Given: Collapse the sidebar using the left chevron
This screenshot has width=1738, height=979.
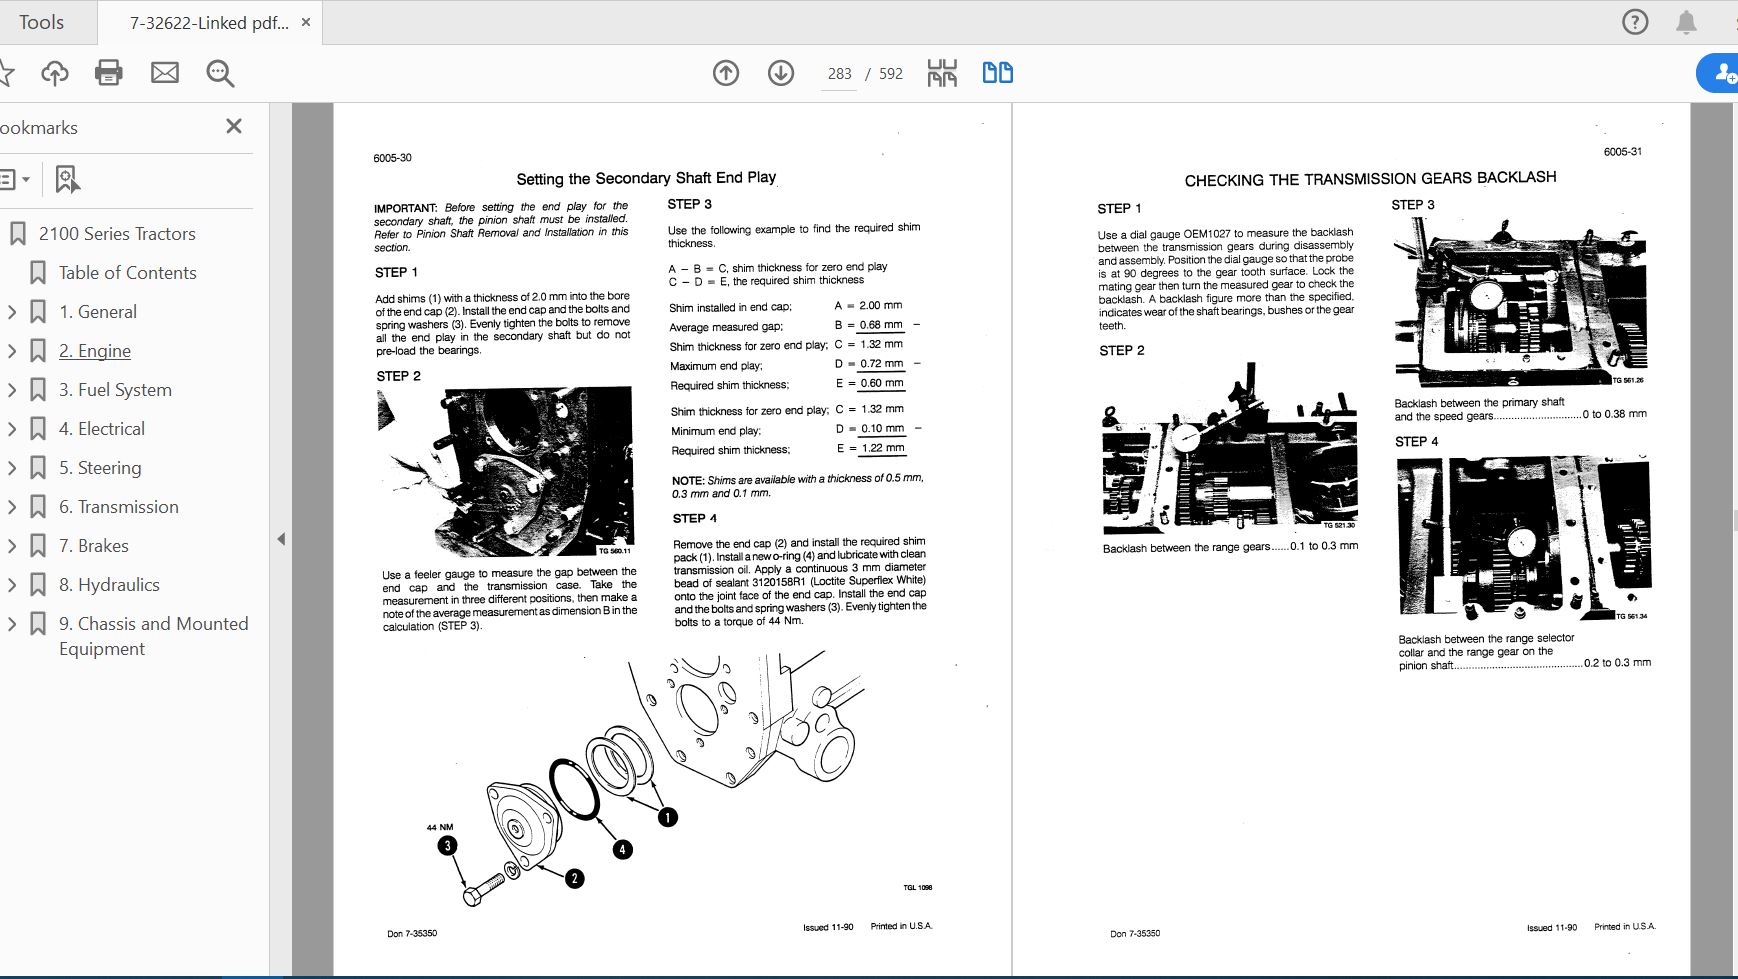Looking at the screenshot, I should click(x=283, y=538).
